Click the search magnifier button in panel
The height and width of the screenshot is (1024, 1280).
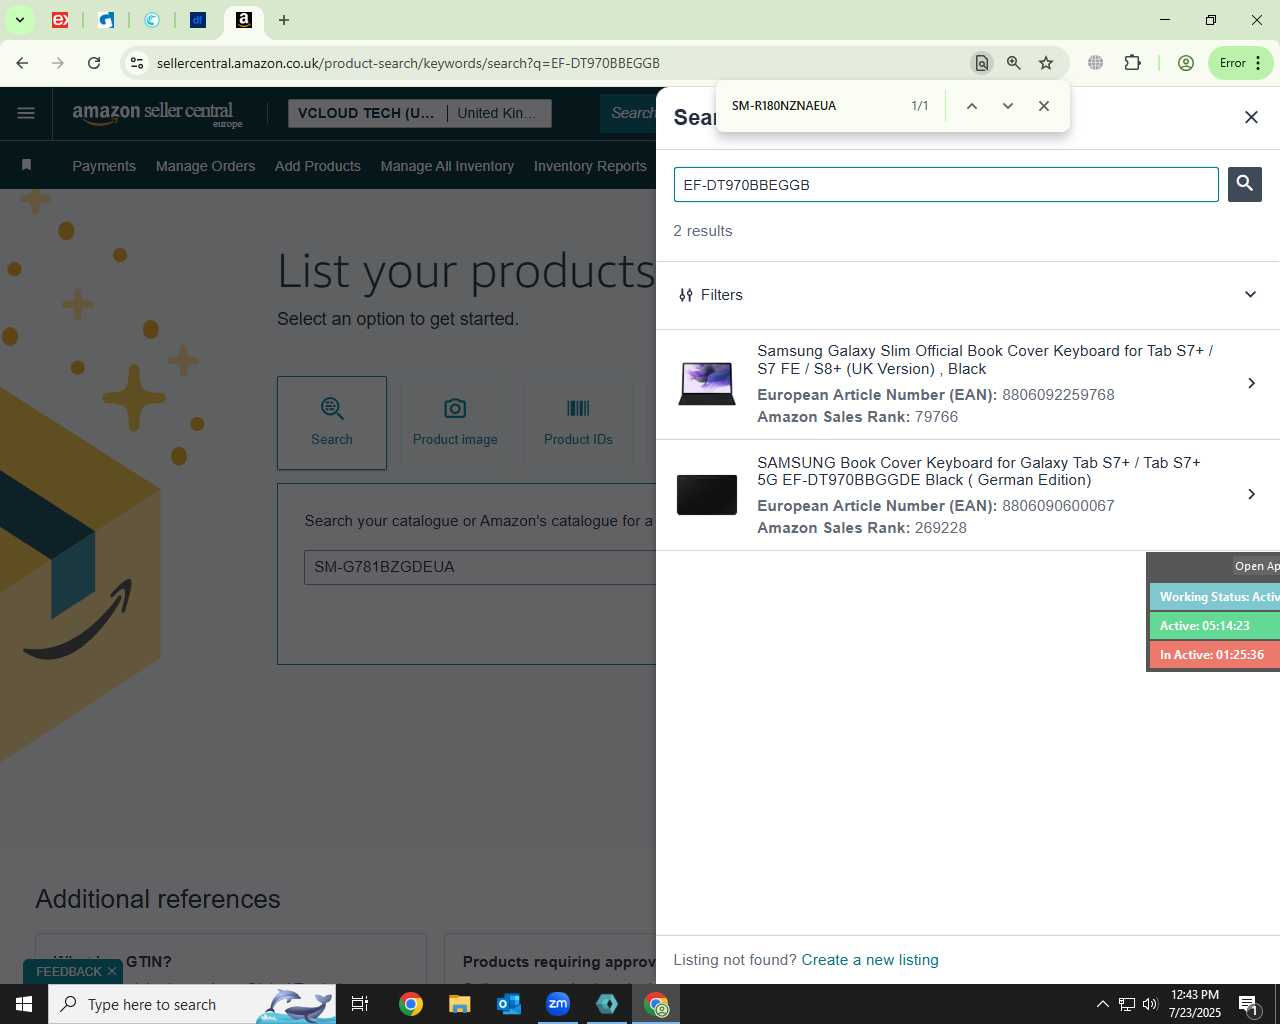tap(1244, 184)
